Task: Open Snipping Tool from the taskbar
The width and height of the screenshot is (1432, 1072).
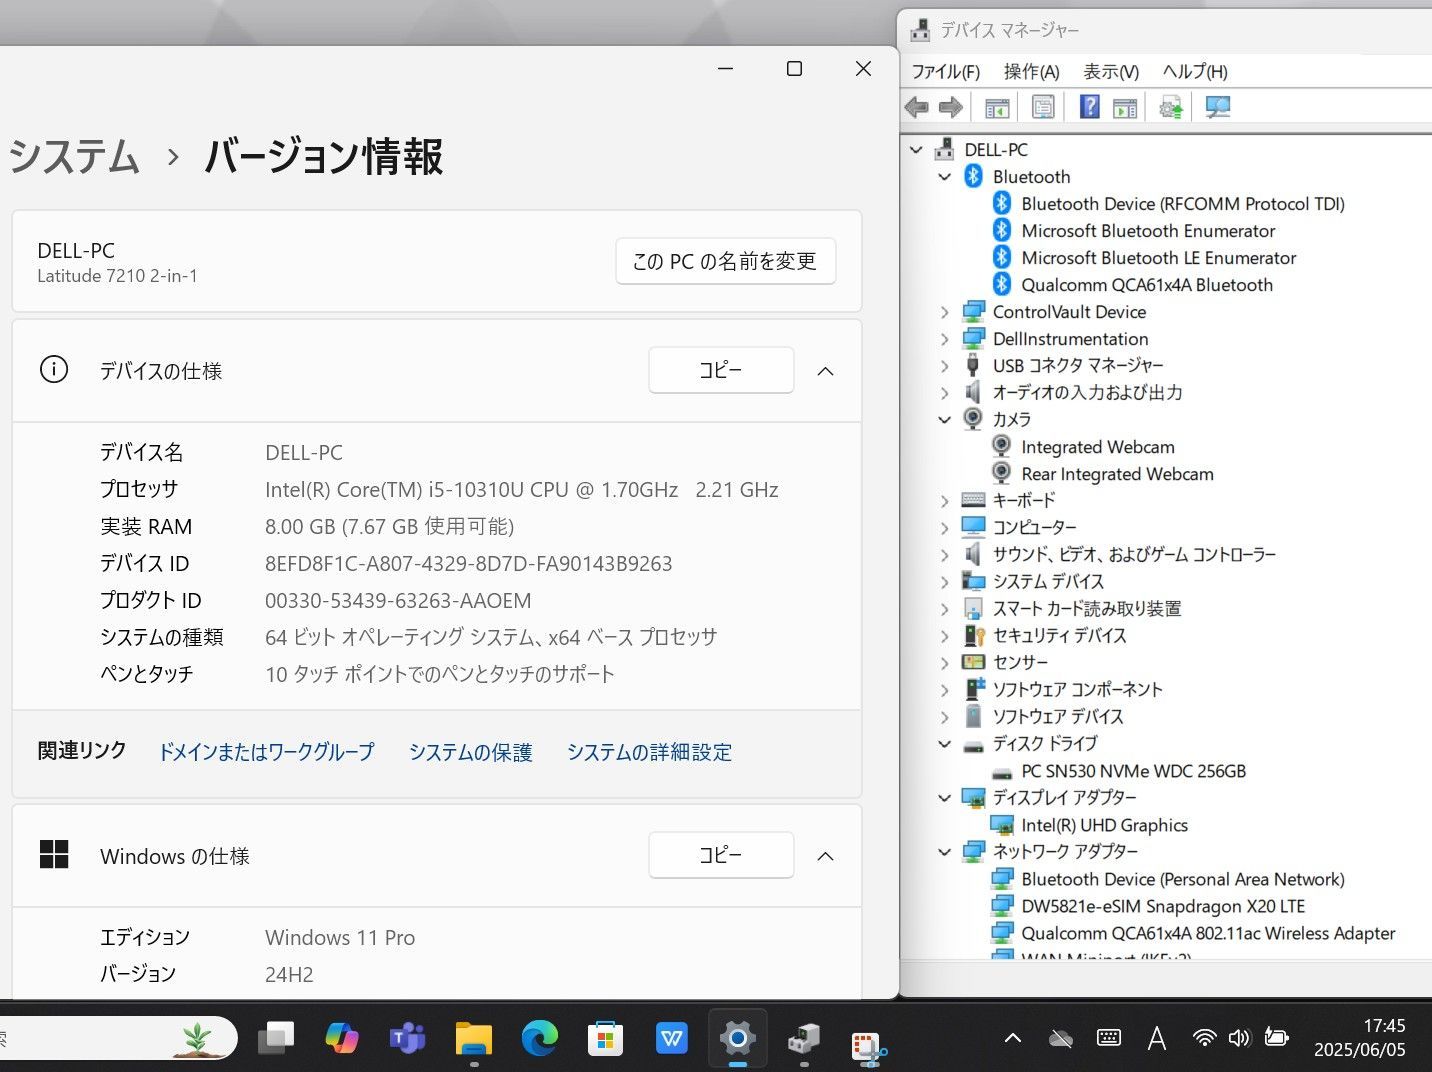Action: tap(868, 1046)
